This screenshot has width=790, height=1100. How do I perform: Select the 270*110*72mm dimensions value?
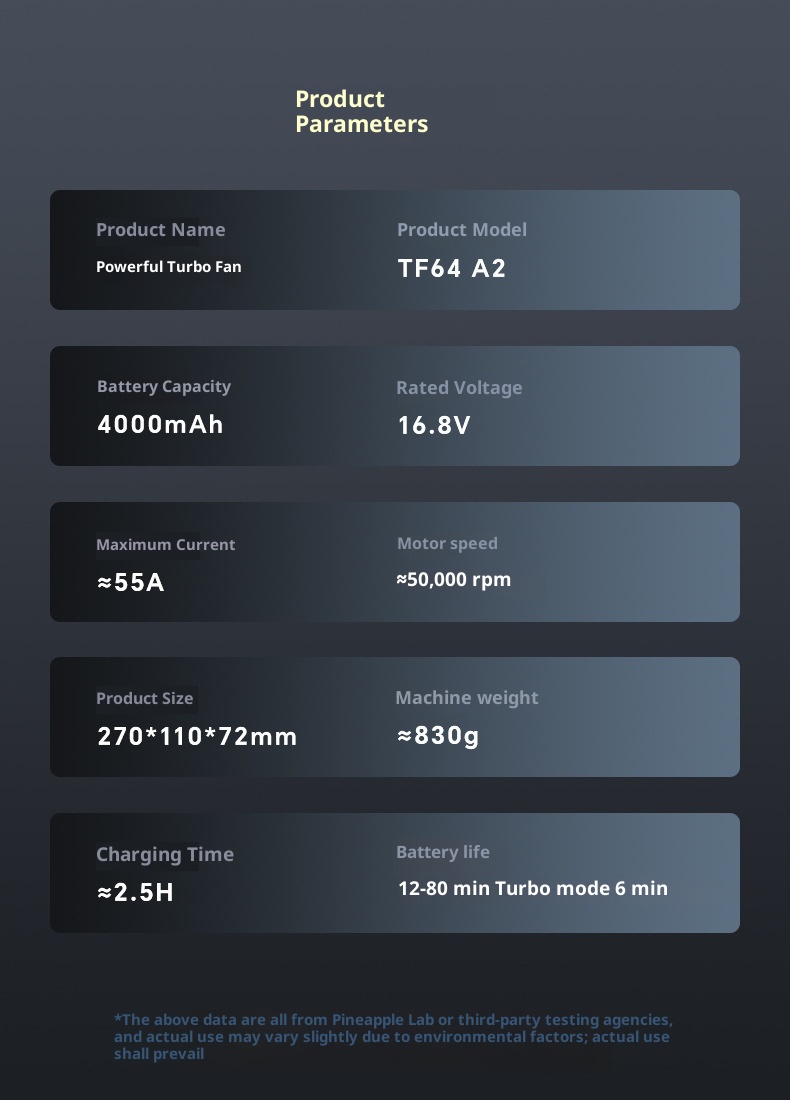[x=197, y=737]
